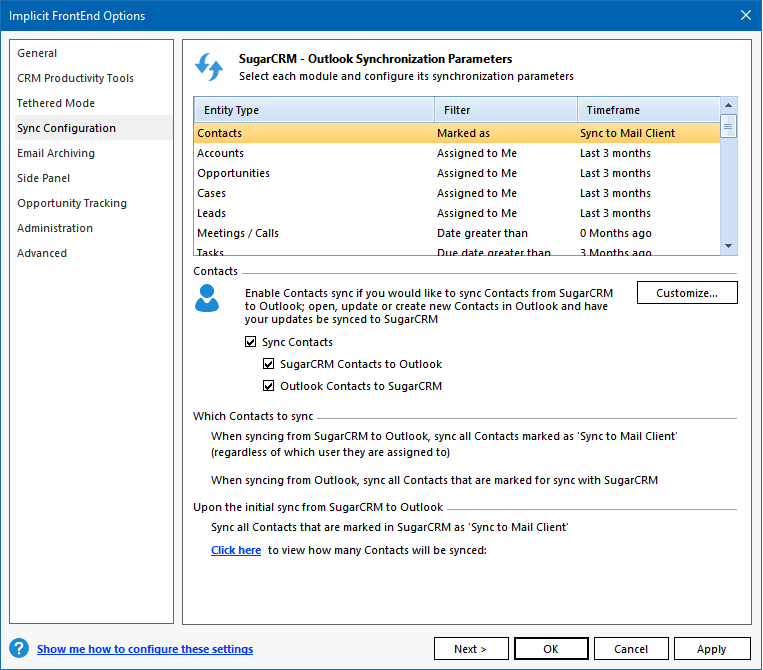Click the Timeframe column header

647,110
